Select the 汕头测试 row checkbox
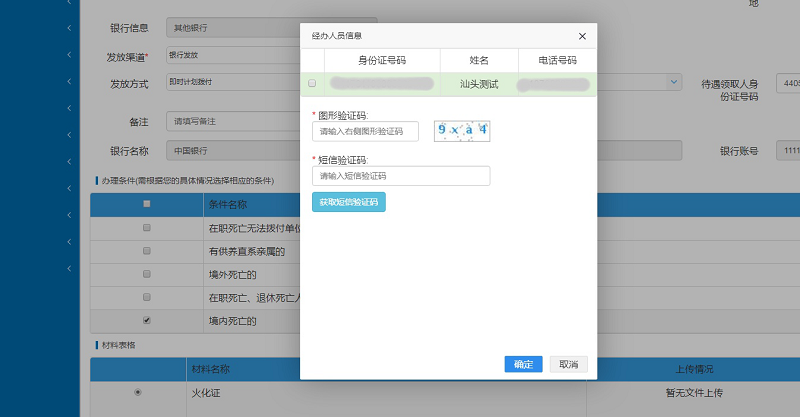The height and width of the screenshot is (417, 800). pos(312,84)
